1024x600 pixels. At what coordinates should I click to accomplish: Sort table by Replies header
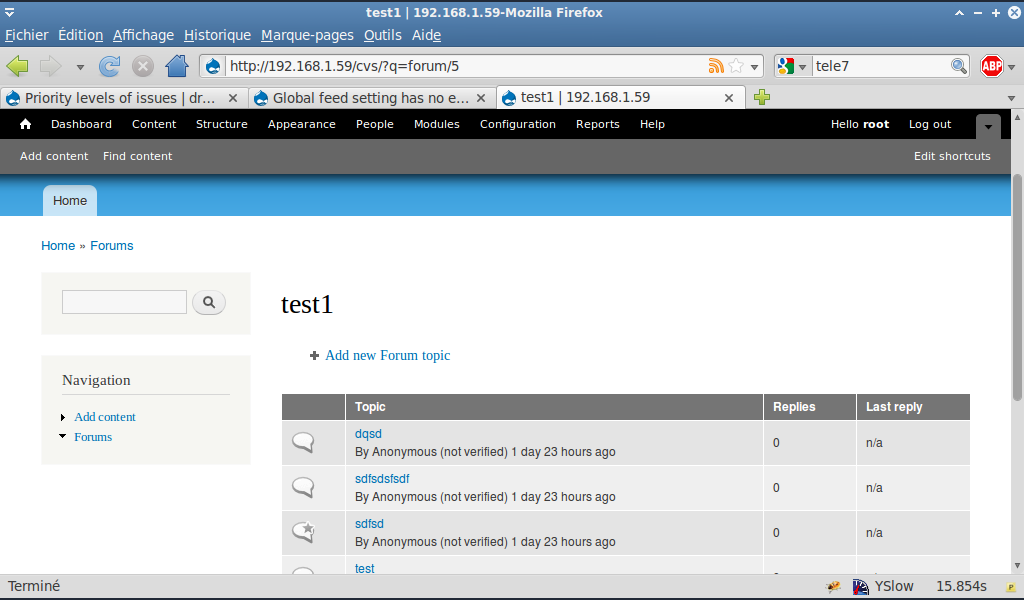click(x=794, y=407)
